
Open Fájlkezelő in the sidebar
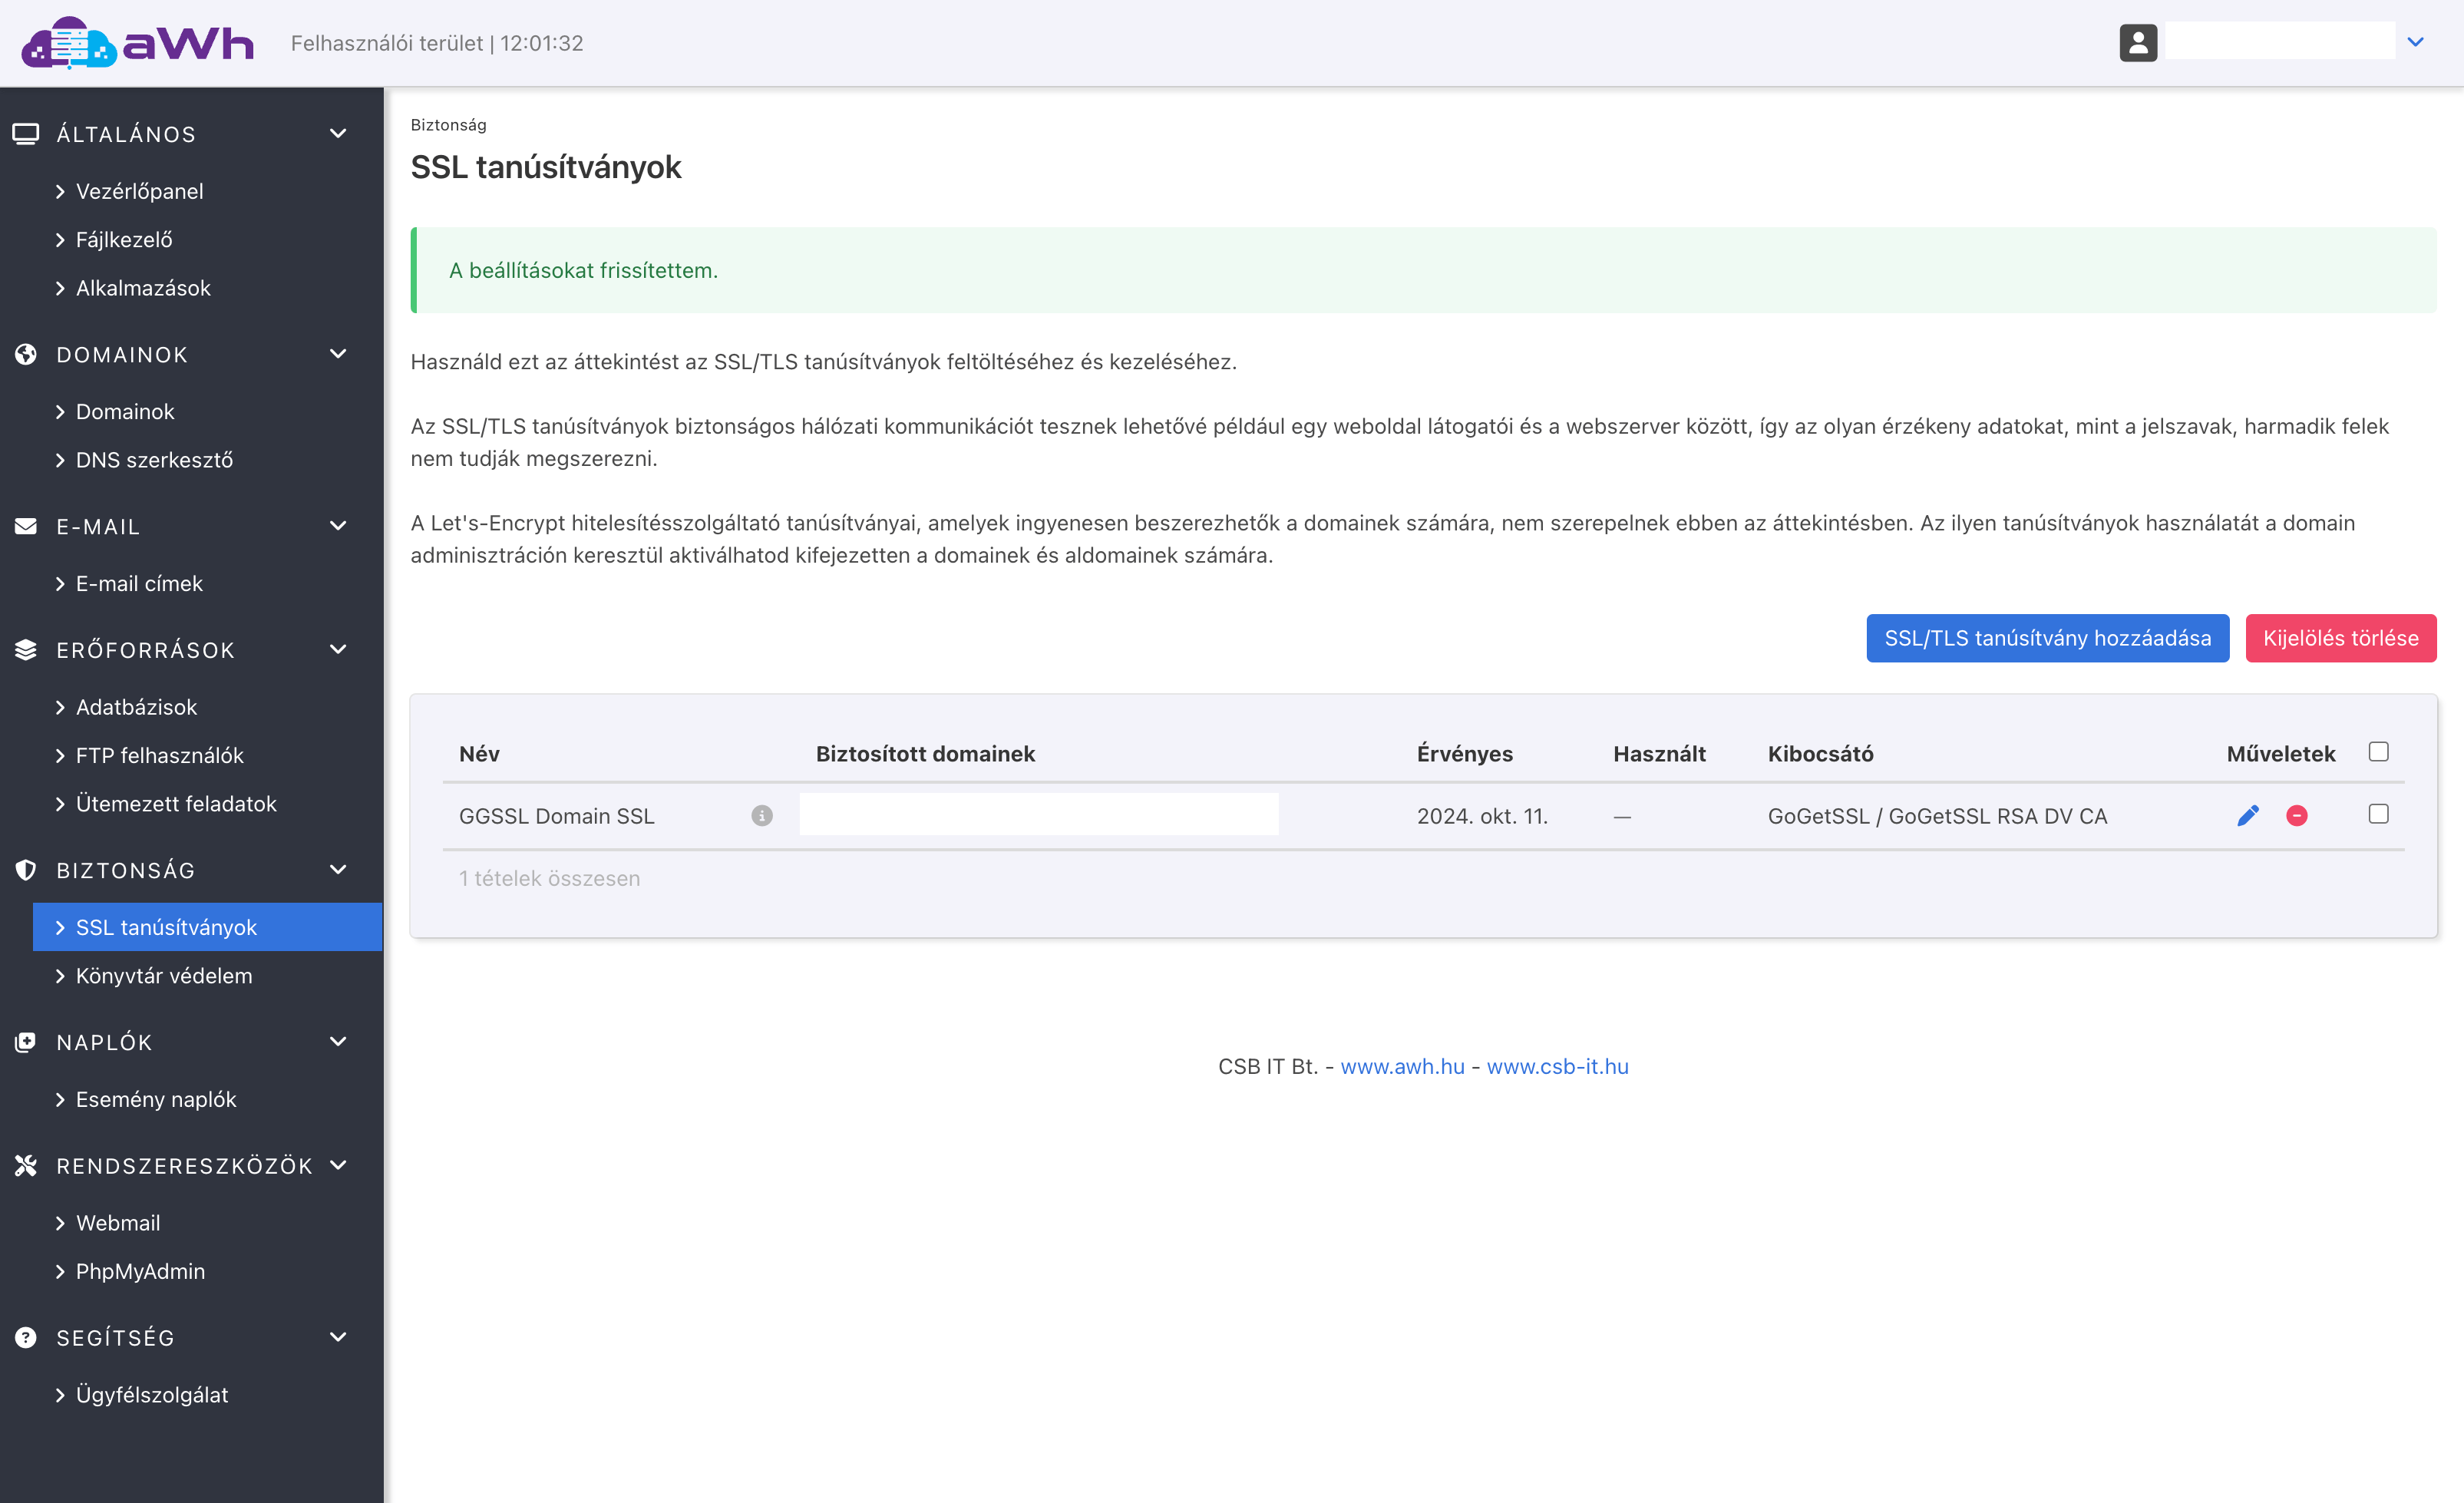pos(124,239)
